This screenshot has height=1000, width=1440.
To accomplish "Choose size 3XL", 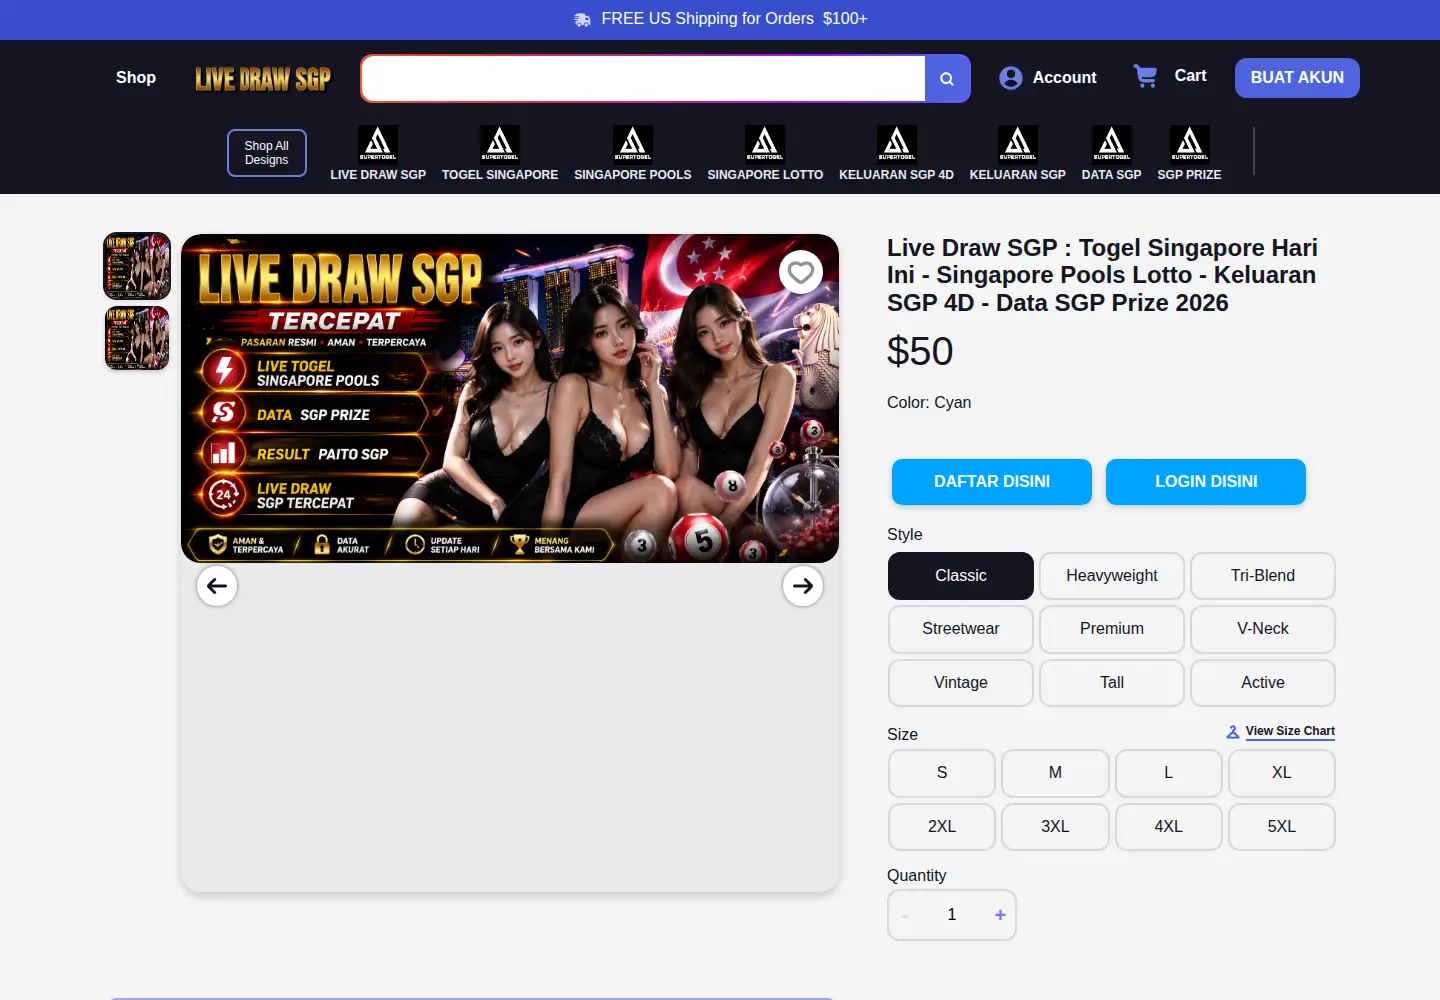I will click(1055, 827).
